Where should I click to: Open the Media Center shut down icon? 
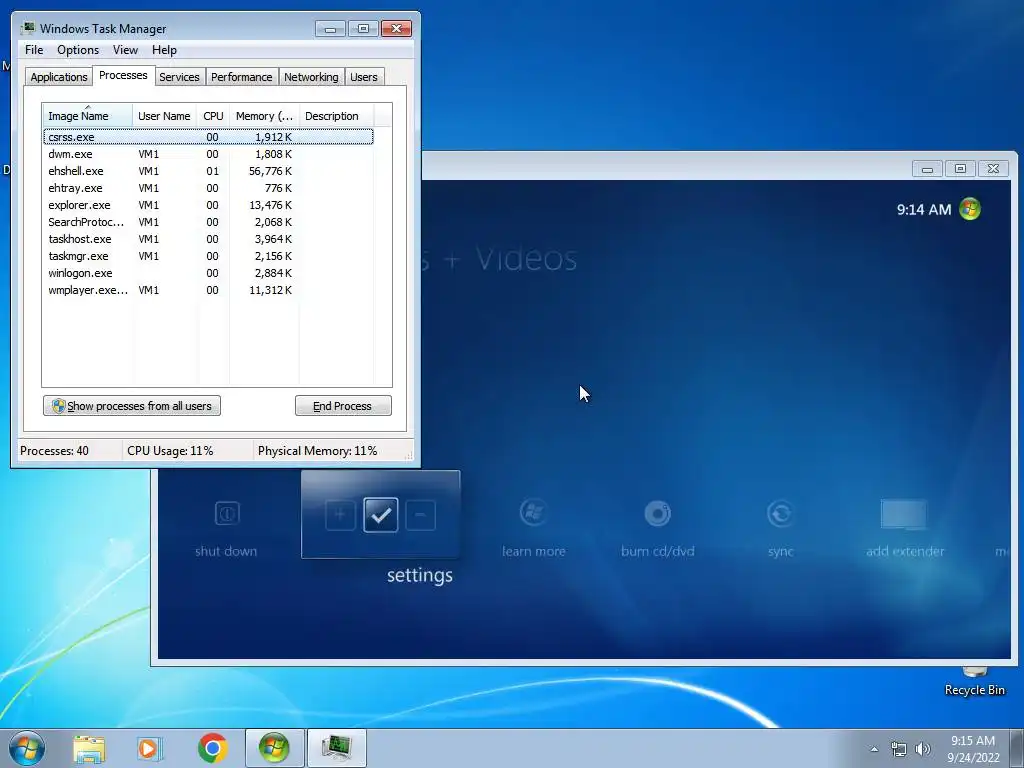(x=227, y=513)
